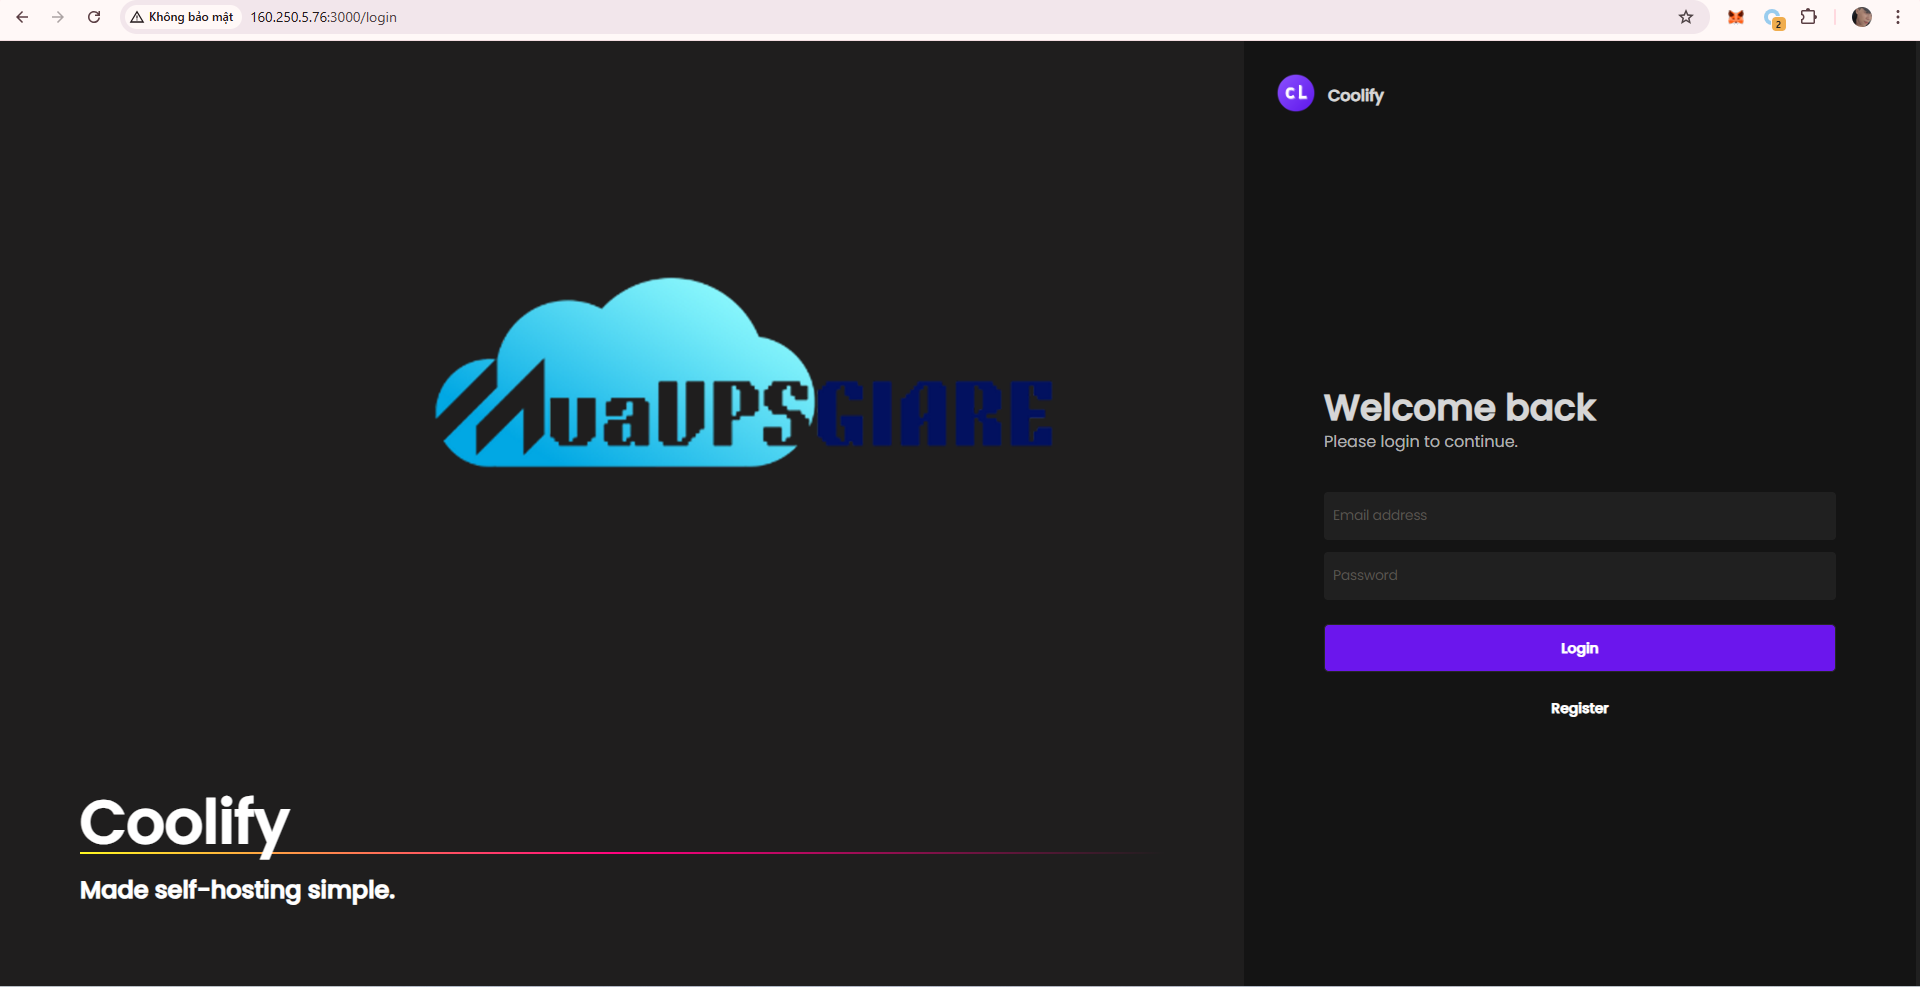The width and height of the screenshot is (1920, 987).
Task: Click the browser forward arrow
Action: [58, 17]
